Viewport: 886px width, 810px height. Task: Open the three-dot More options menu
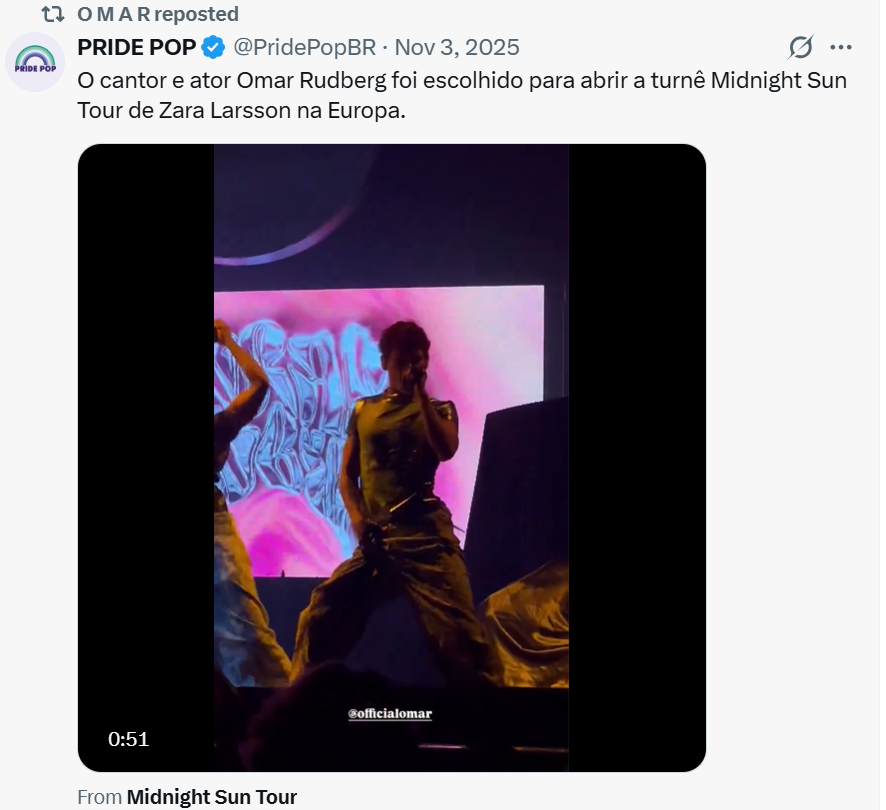point(841,47)
